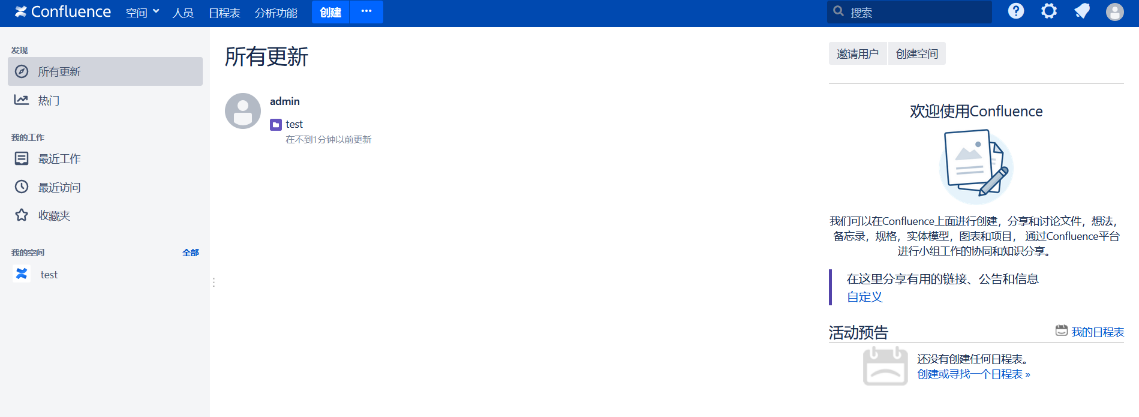Open 分析功能 in the top navigation
1139x417 pixels.
click(x=276, y=12)
